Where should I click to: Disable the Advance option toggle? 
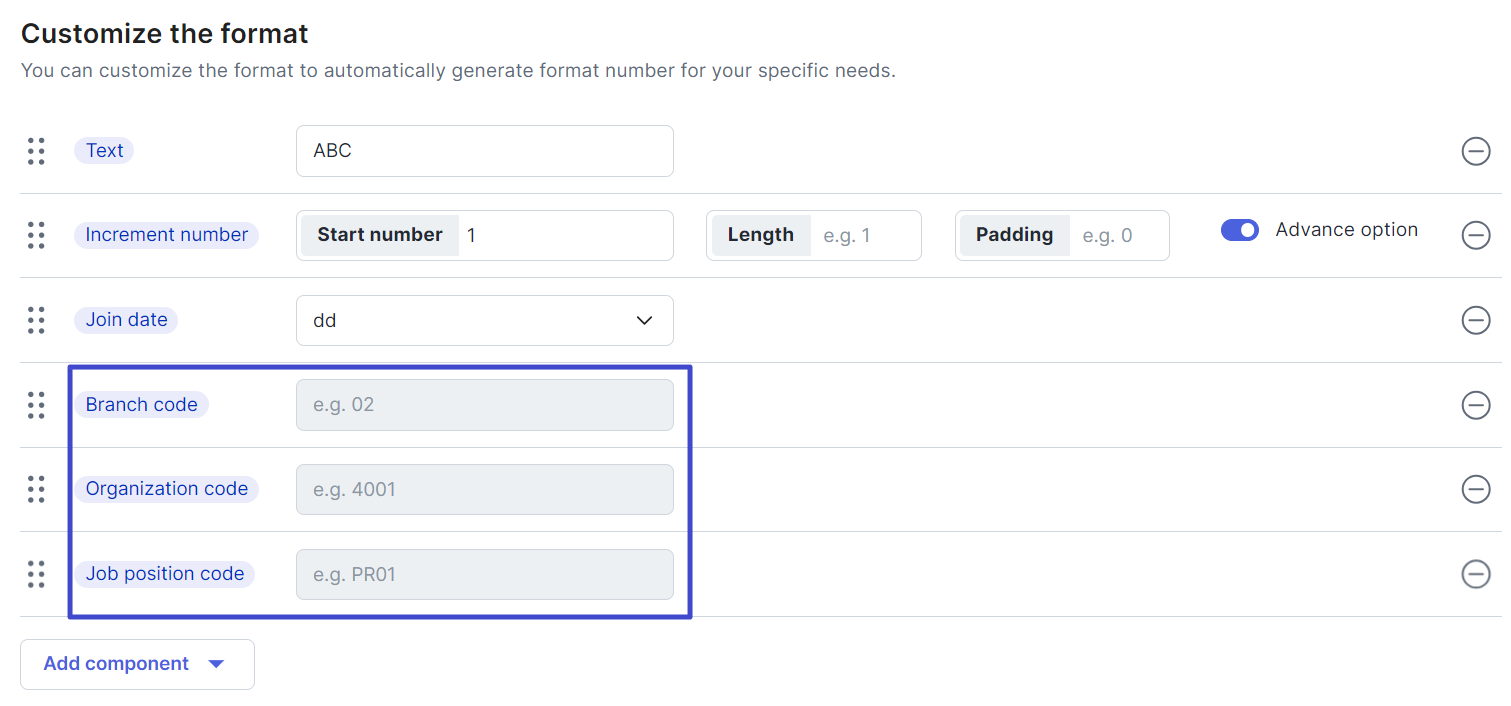[x=1240, y=230]
